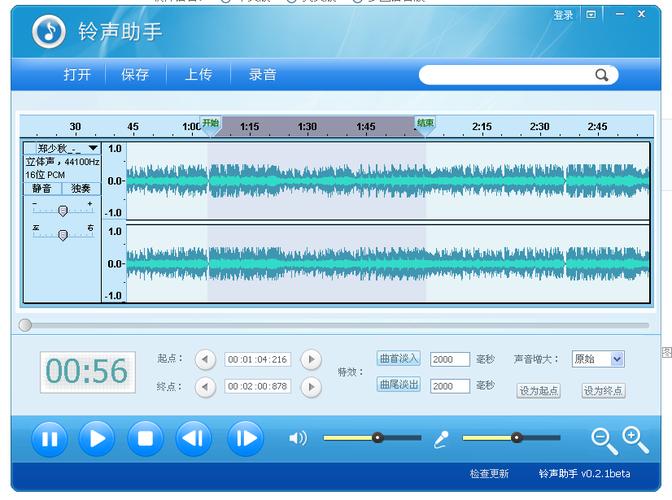The image size is (672, 500).
Task: Open the 打开 menu item
Action: 77,75
